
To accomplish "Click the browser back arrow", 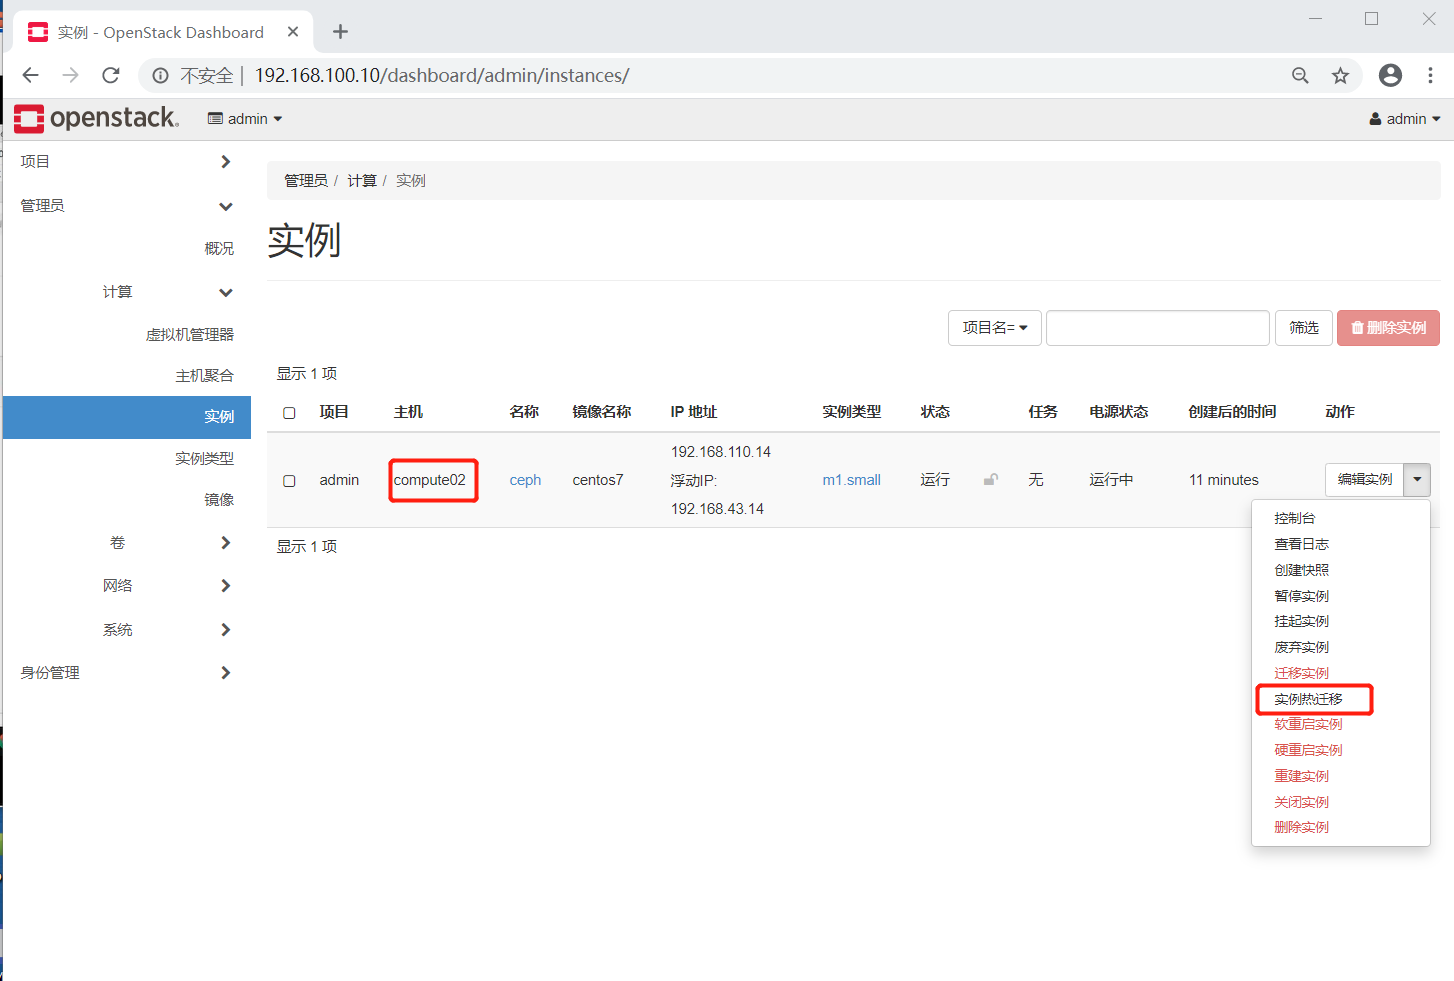I will click(30, 75).
